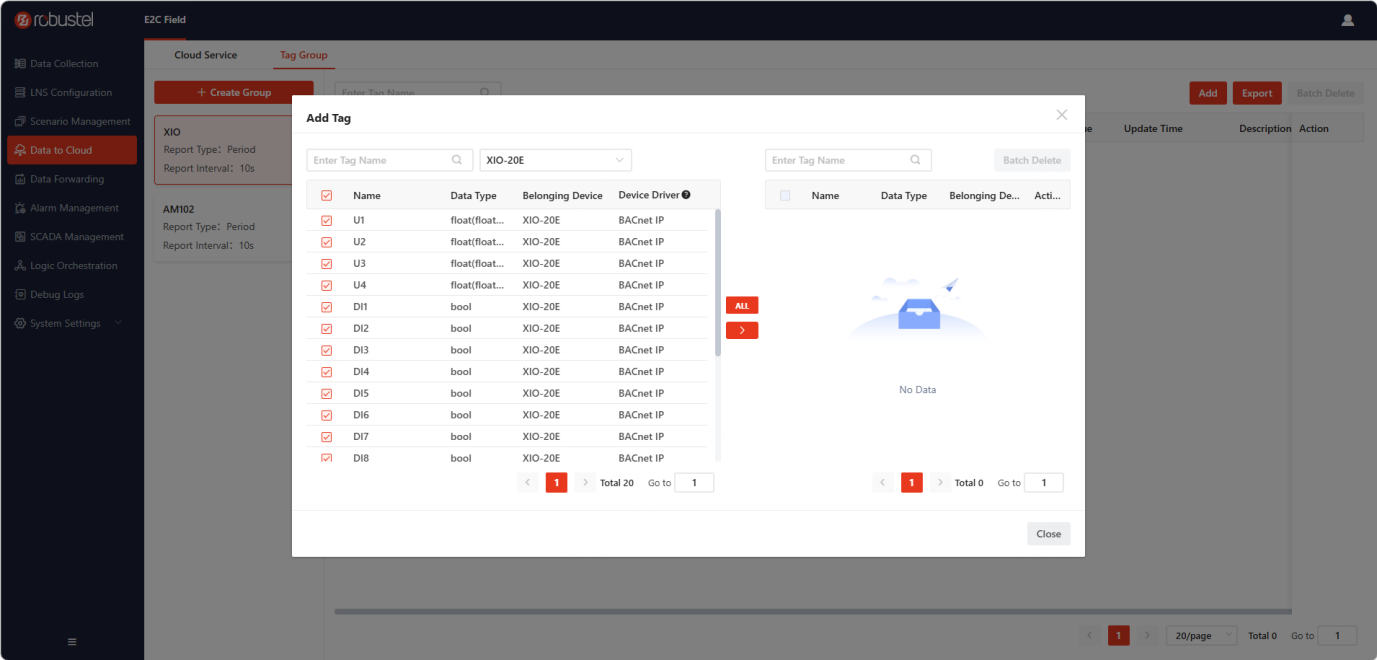Open the user account icon
This screenshot has height=660, width=1377.
click(1347, 20)
